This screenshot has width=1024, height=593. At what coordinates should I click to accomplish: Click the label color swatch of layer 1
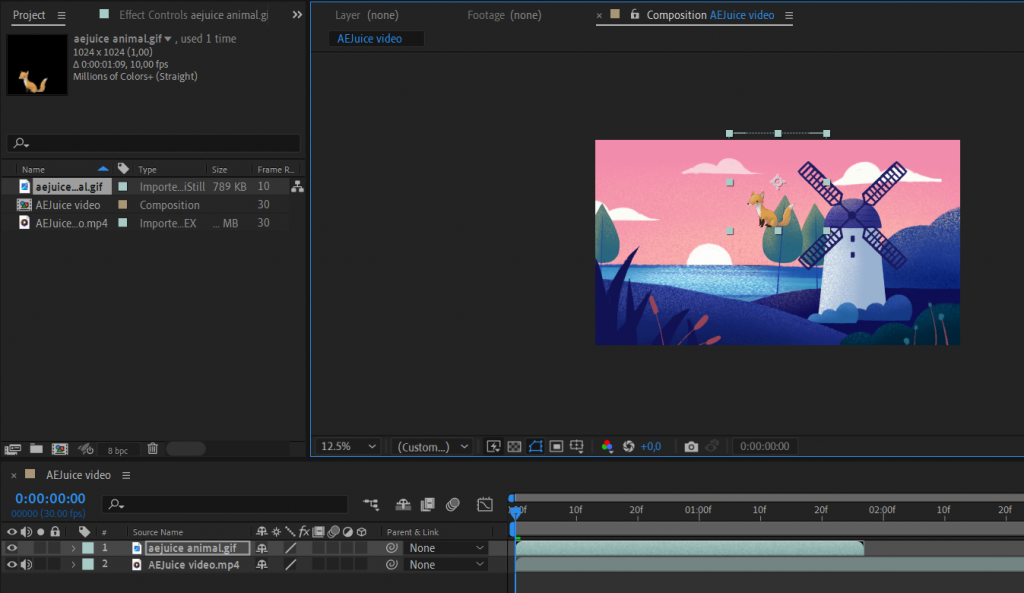coord(88,548)
